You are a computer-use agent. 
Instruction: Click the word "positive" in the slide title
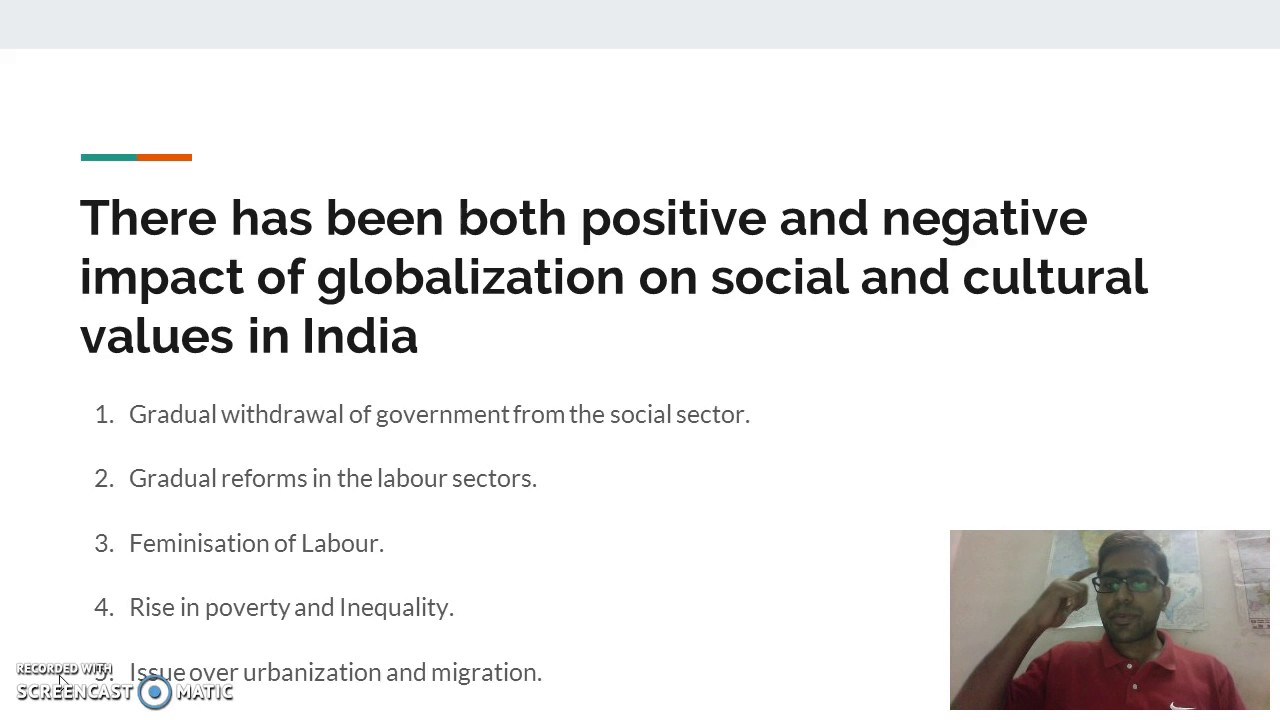[x=672, y=218]
